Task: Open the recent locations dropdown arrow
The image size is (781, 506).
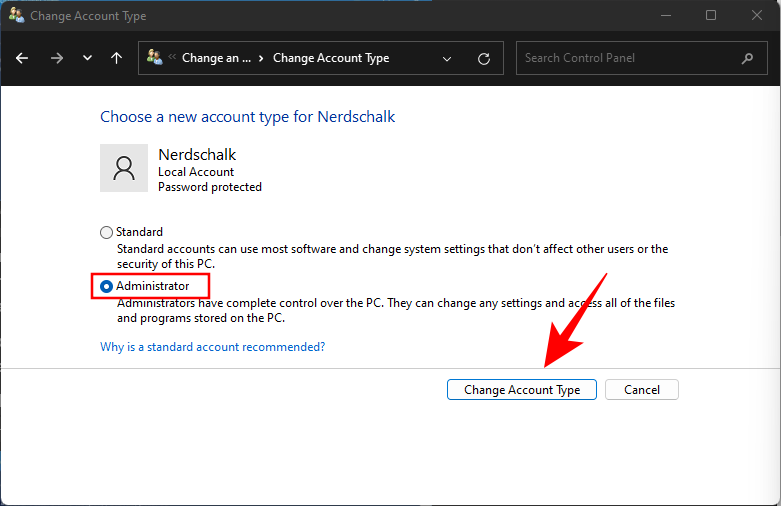Action: tap(87, 58)
